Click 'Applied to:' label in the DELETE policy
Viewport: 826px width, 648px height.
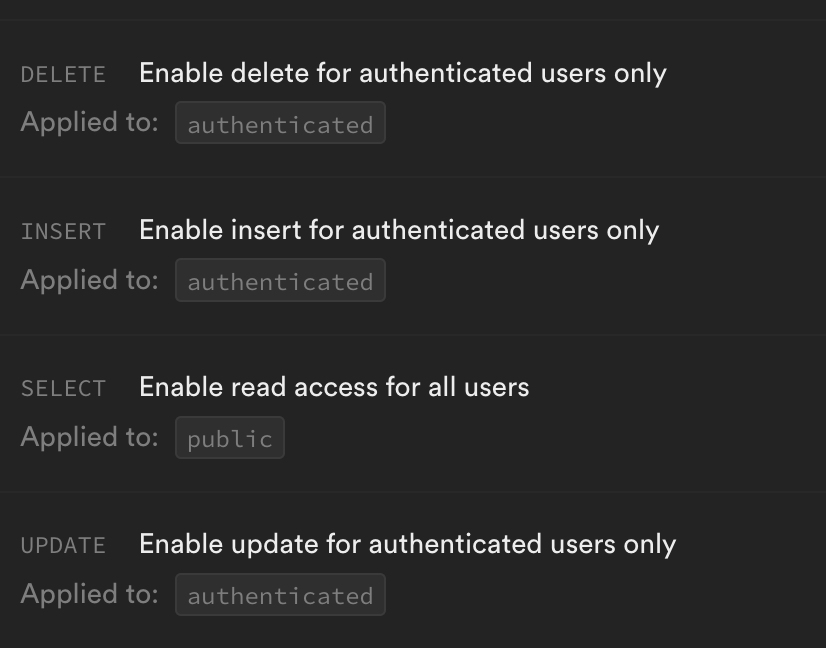(89, 122)
